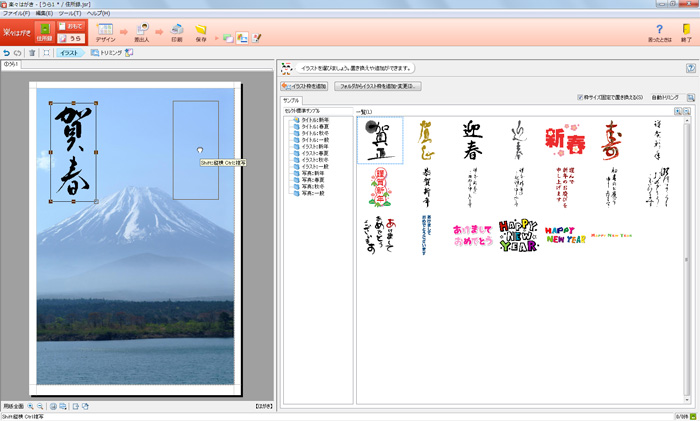The width and height of the screenshot is (700, 421).
Task: Click the trash delete icon
Action: pyautogui.click(x=32, y=52)
